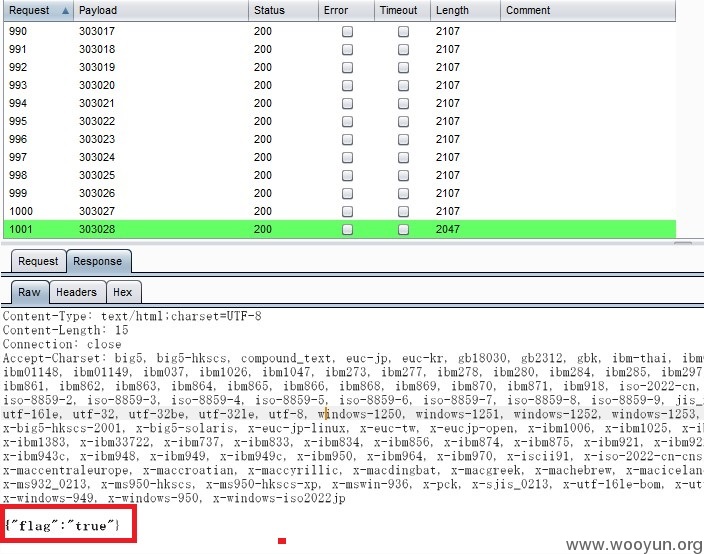
Task: Click status 200 in row 995
Action: 263,121
